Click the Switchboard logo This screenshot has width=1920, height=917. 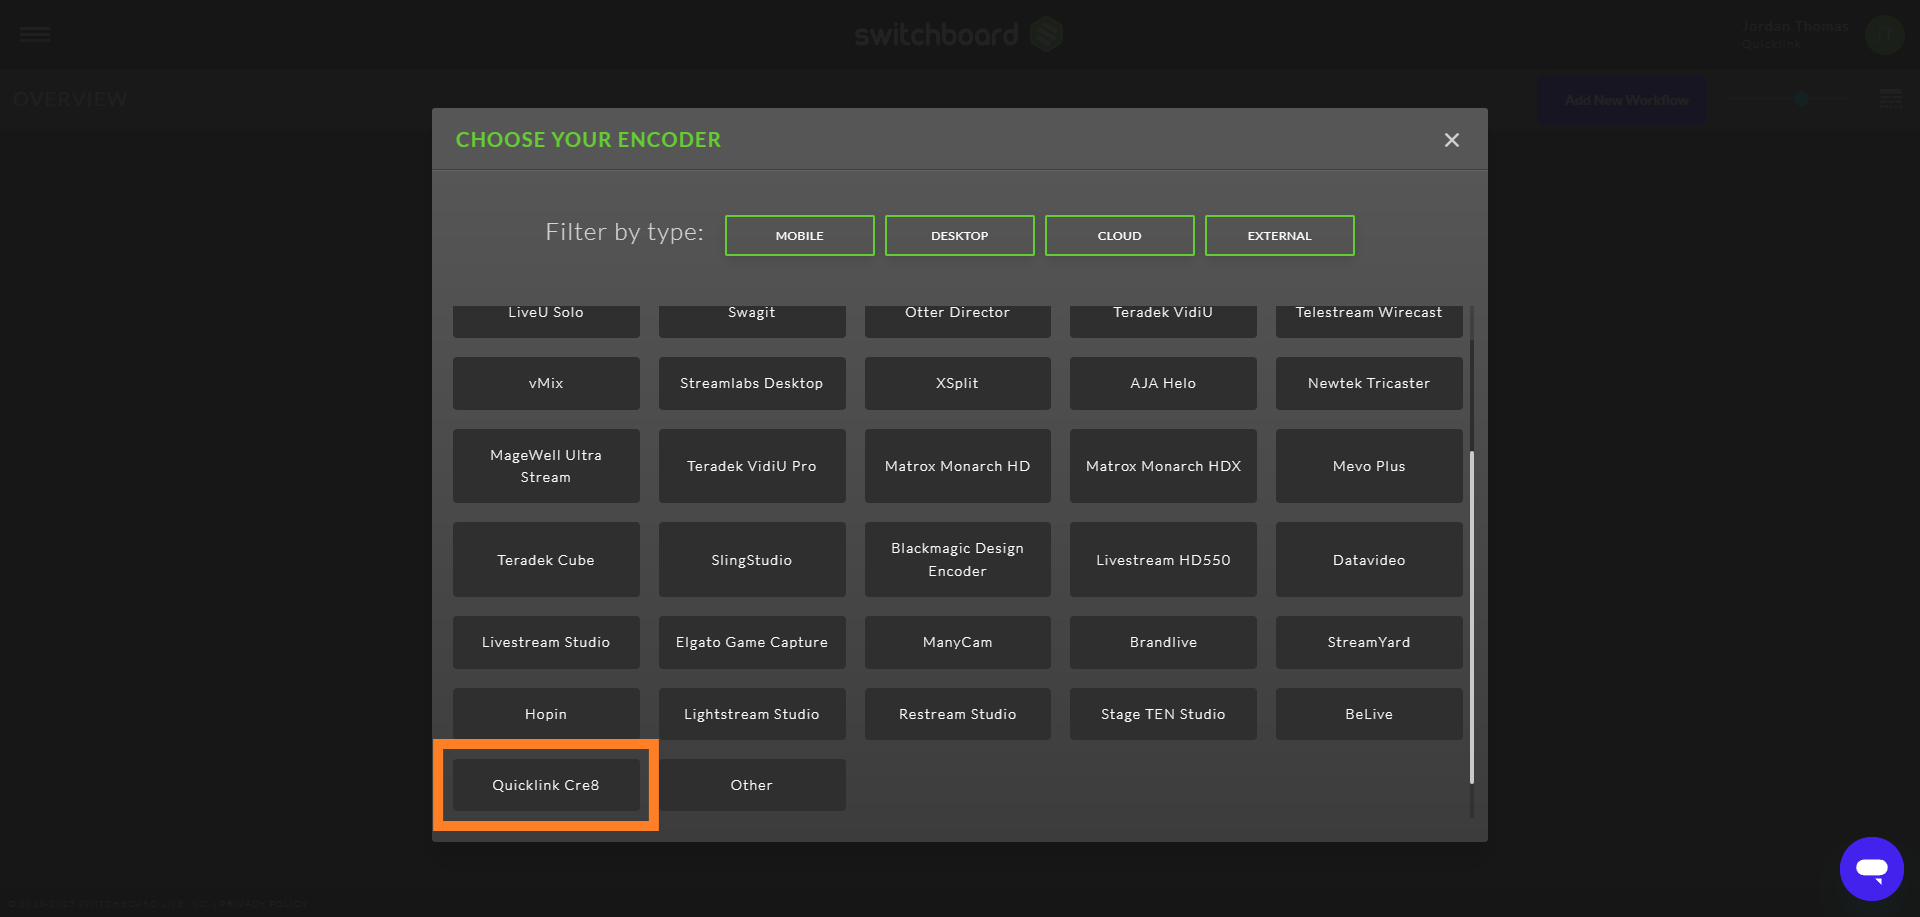(958, 35)
